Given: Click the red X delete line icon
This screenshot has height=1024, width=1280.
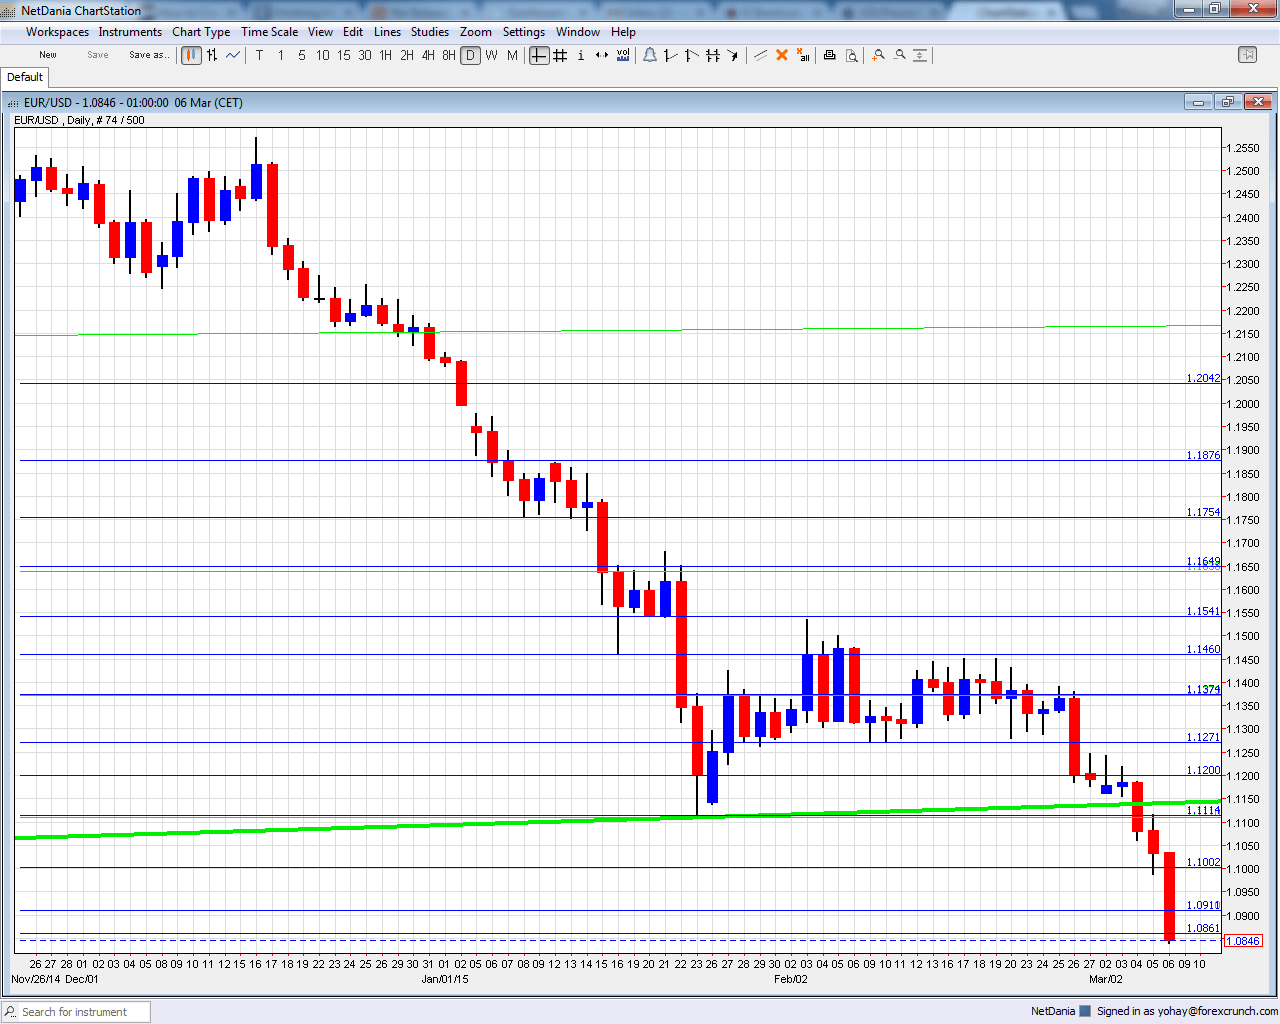Looking at the screenshot, I should coord(782,55).
